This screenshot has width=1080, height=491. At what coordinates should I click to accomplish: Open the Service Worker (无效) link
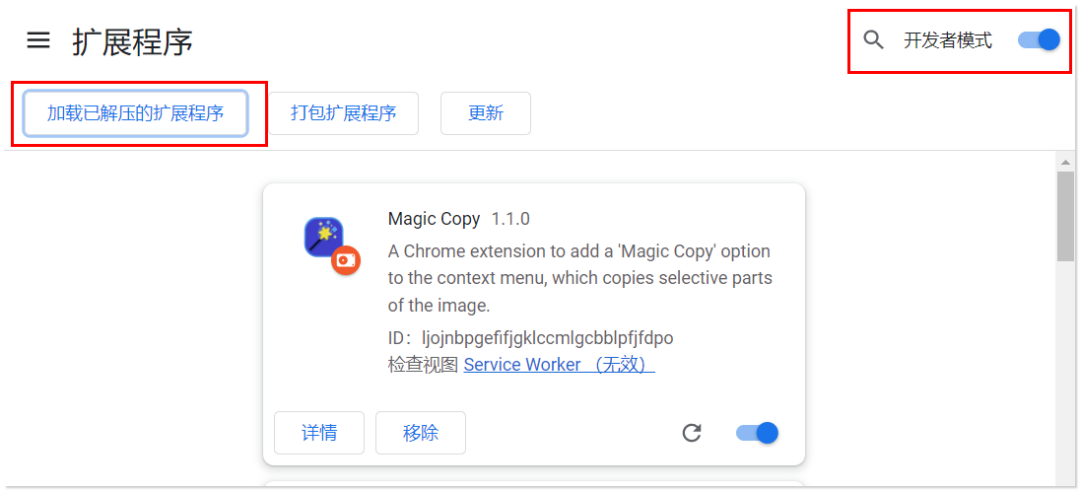pyautogui.click(x=559, y=365)
